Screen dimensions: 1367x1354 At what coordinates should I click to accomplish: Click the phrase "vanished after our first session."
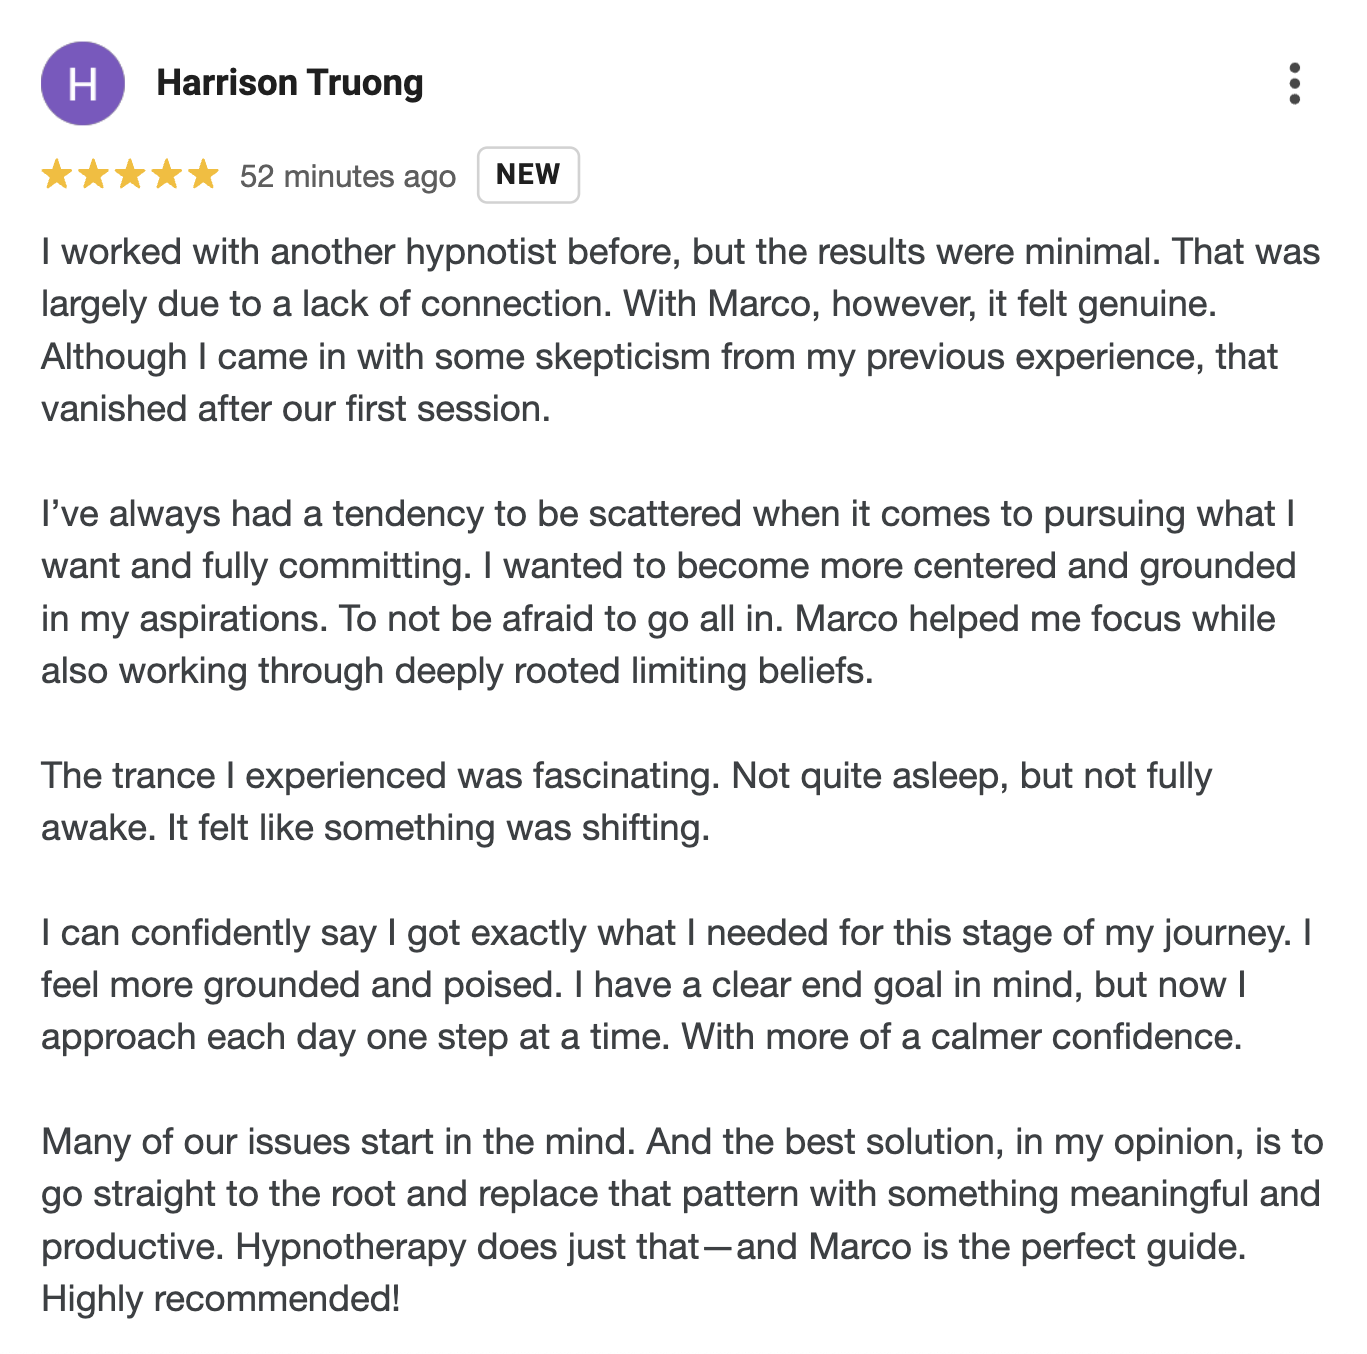coord(296,409)
